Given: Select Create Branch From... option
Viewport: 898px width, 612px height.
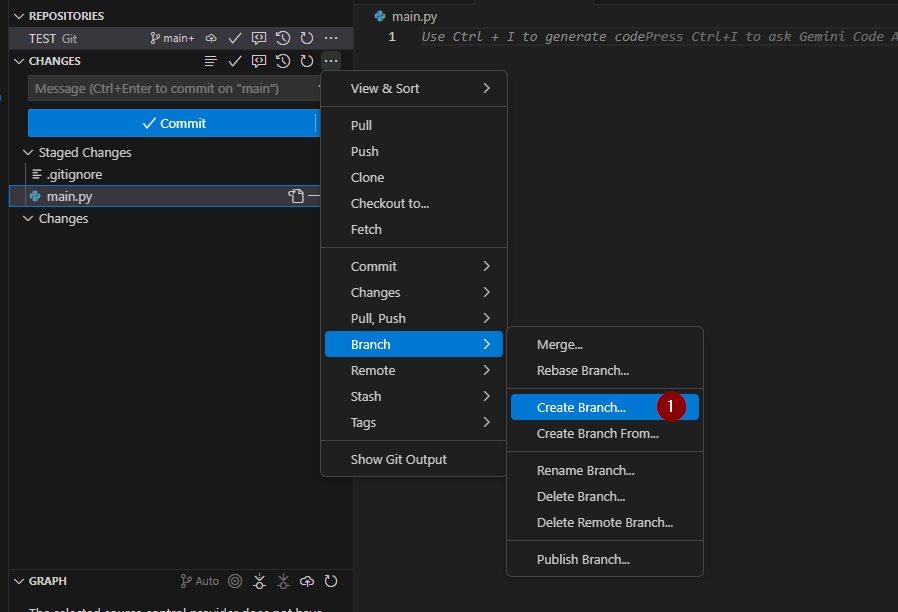Looking at the screenshot, I should (x=605, y=434).
